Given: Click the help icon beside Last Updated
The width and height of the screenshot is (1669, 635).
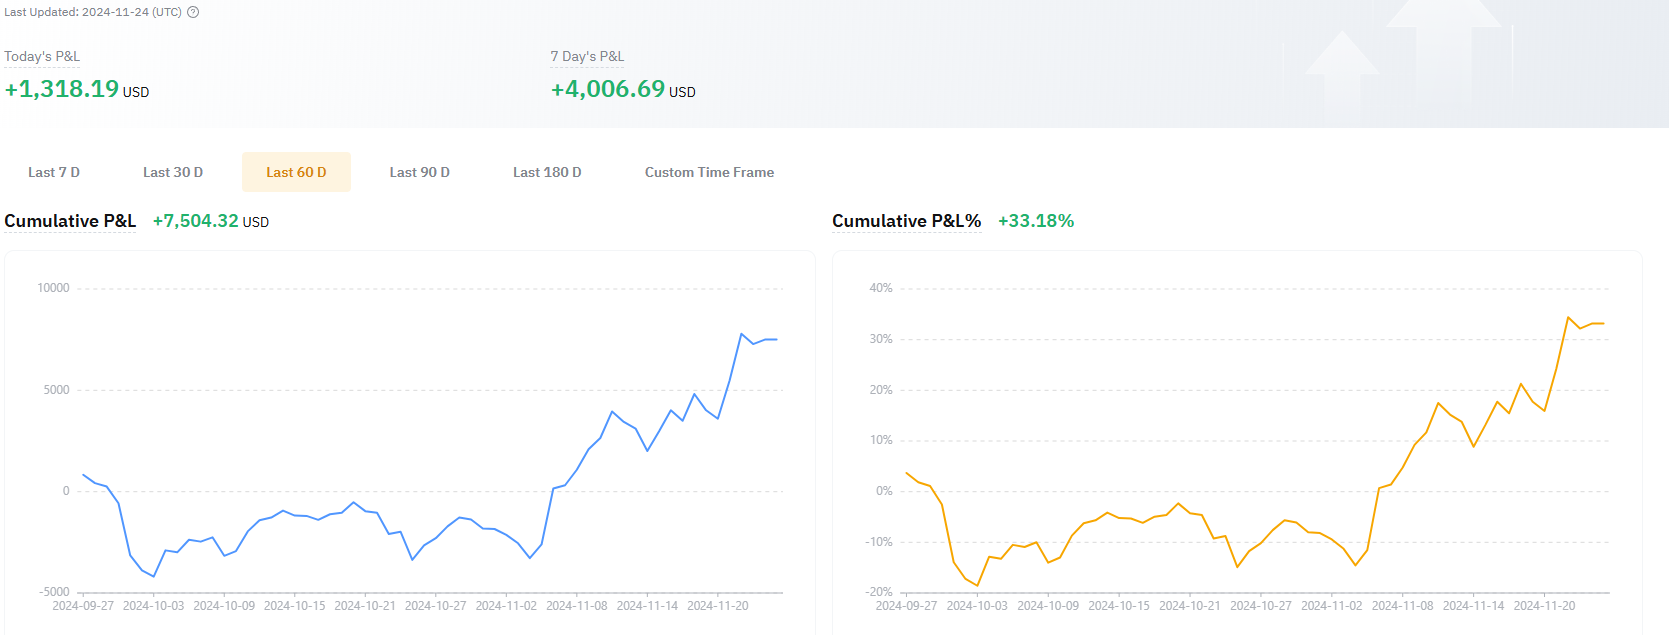Looking at the screenshot, I should click(x=193, y=12).
